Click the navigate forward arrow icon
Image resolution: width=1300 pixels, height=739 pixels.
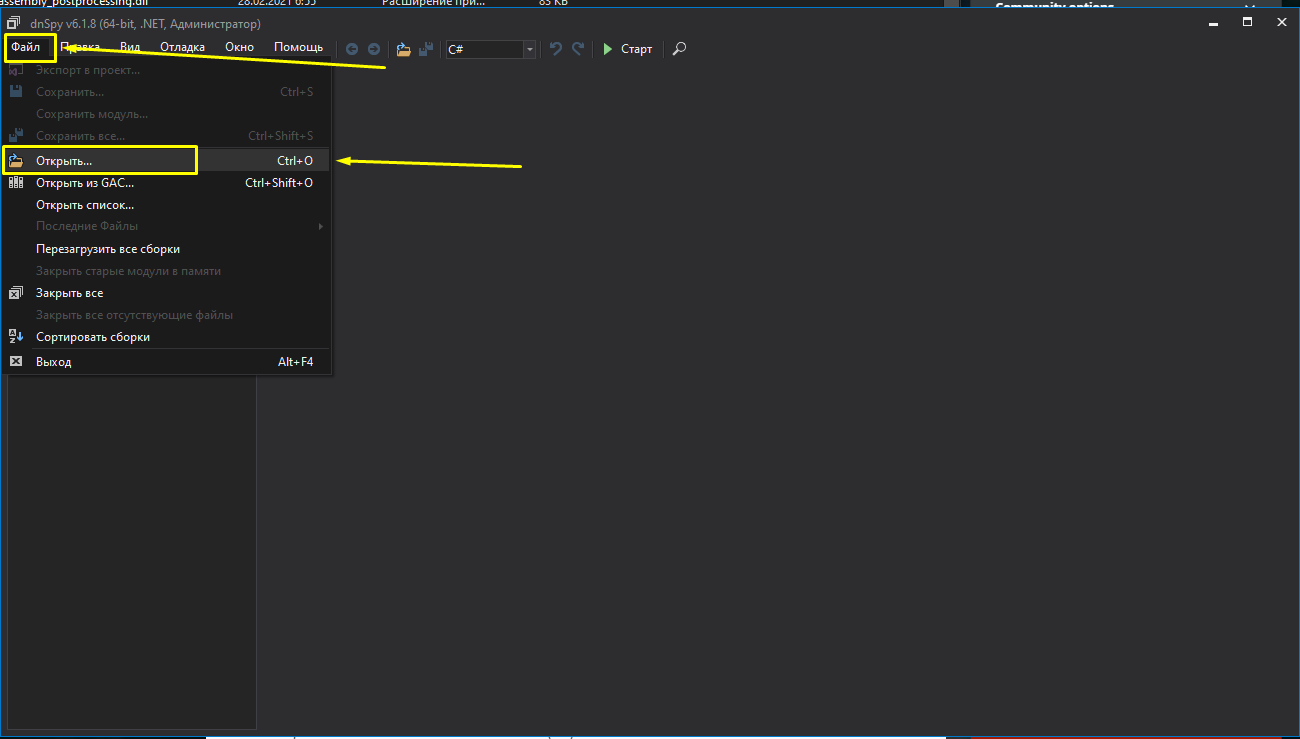pos(374,49)
